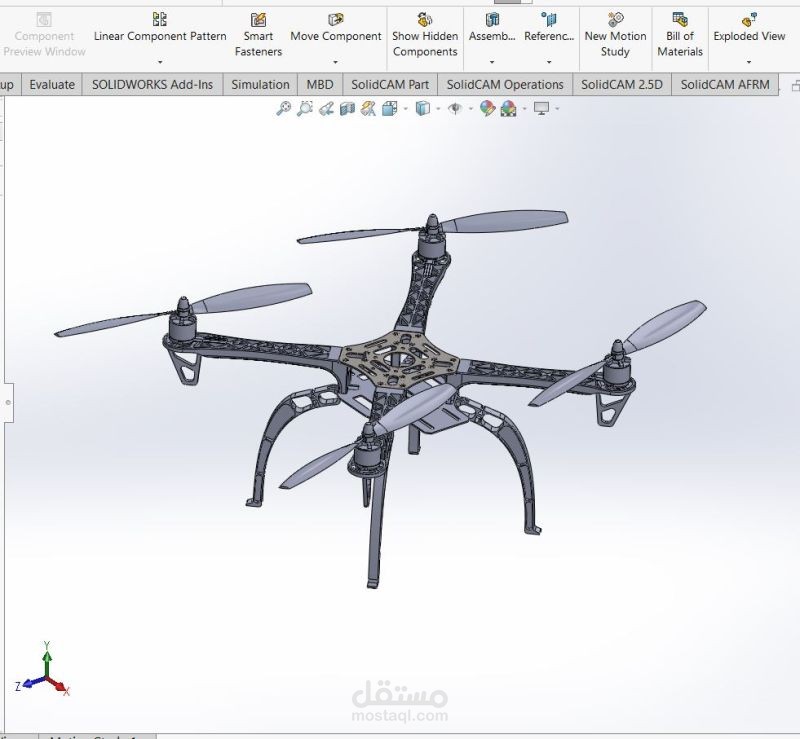Switch to Evaluate tab
This screenshot has height=739, width=800.
(52, 85)
